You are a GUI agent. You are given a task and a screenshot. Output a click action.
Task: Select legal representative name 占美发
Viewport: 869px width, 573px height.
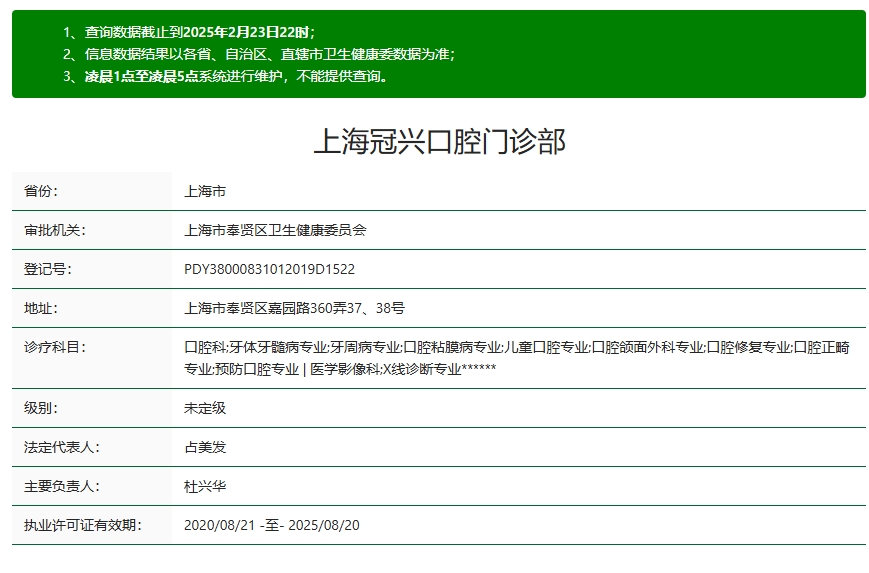tap(205, 447)
